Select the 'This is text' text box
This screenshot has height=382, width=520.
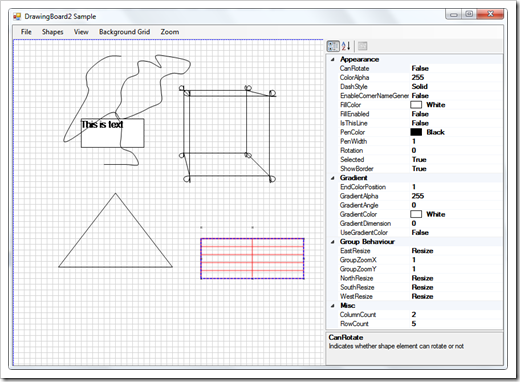[113, 133]
